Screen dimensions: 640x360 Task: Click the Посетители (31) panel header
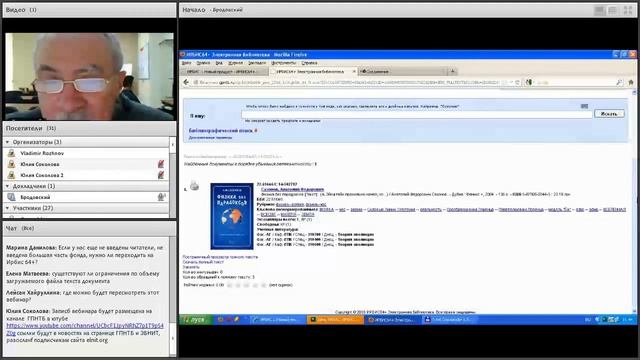pos(89,128)
